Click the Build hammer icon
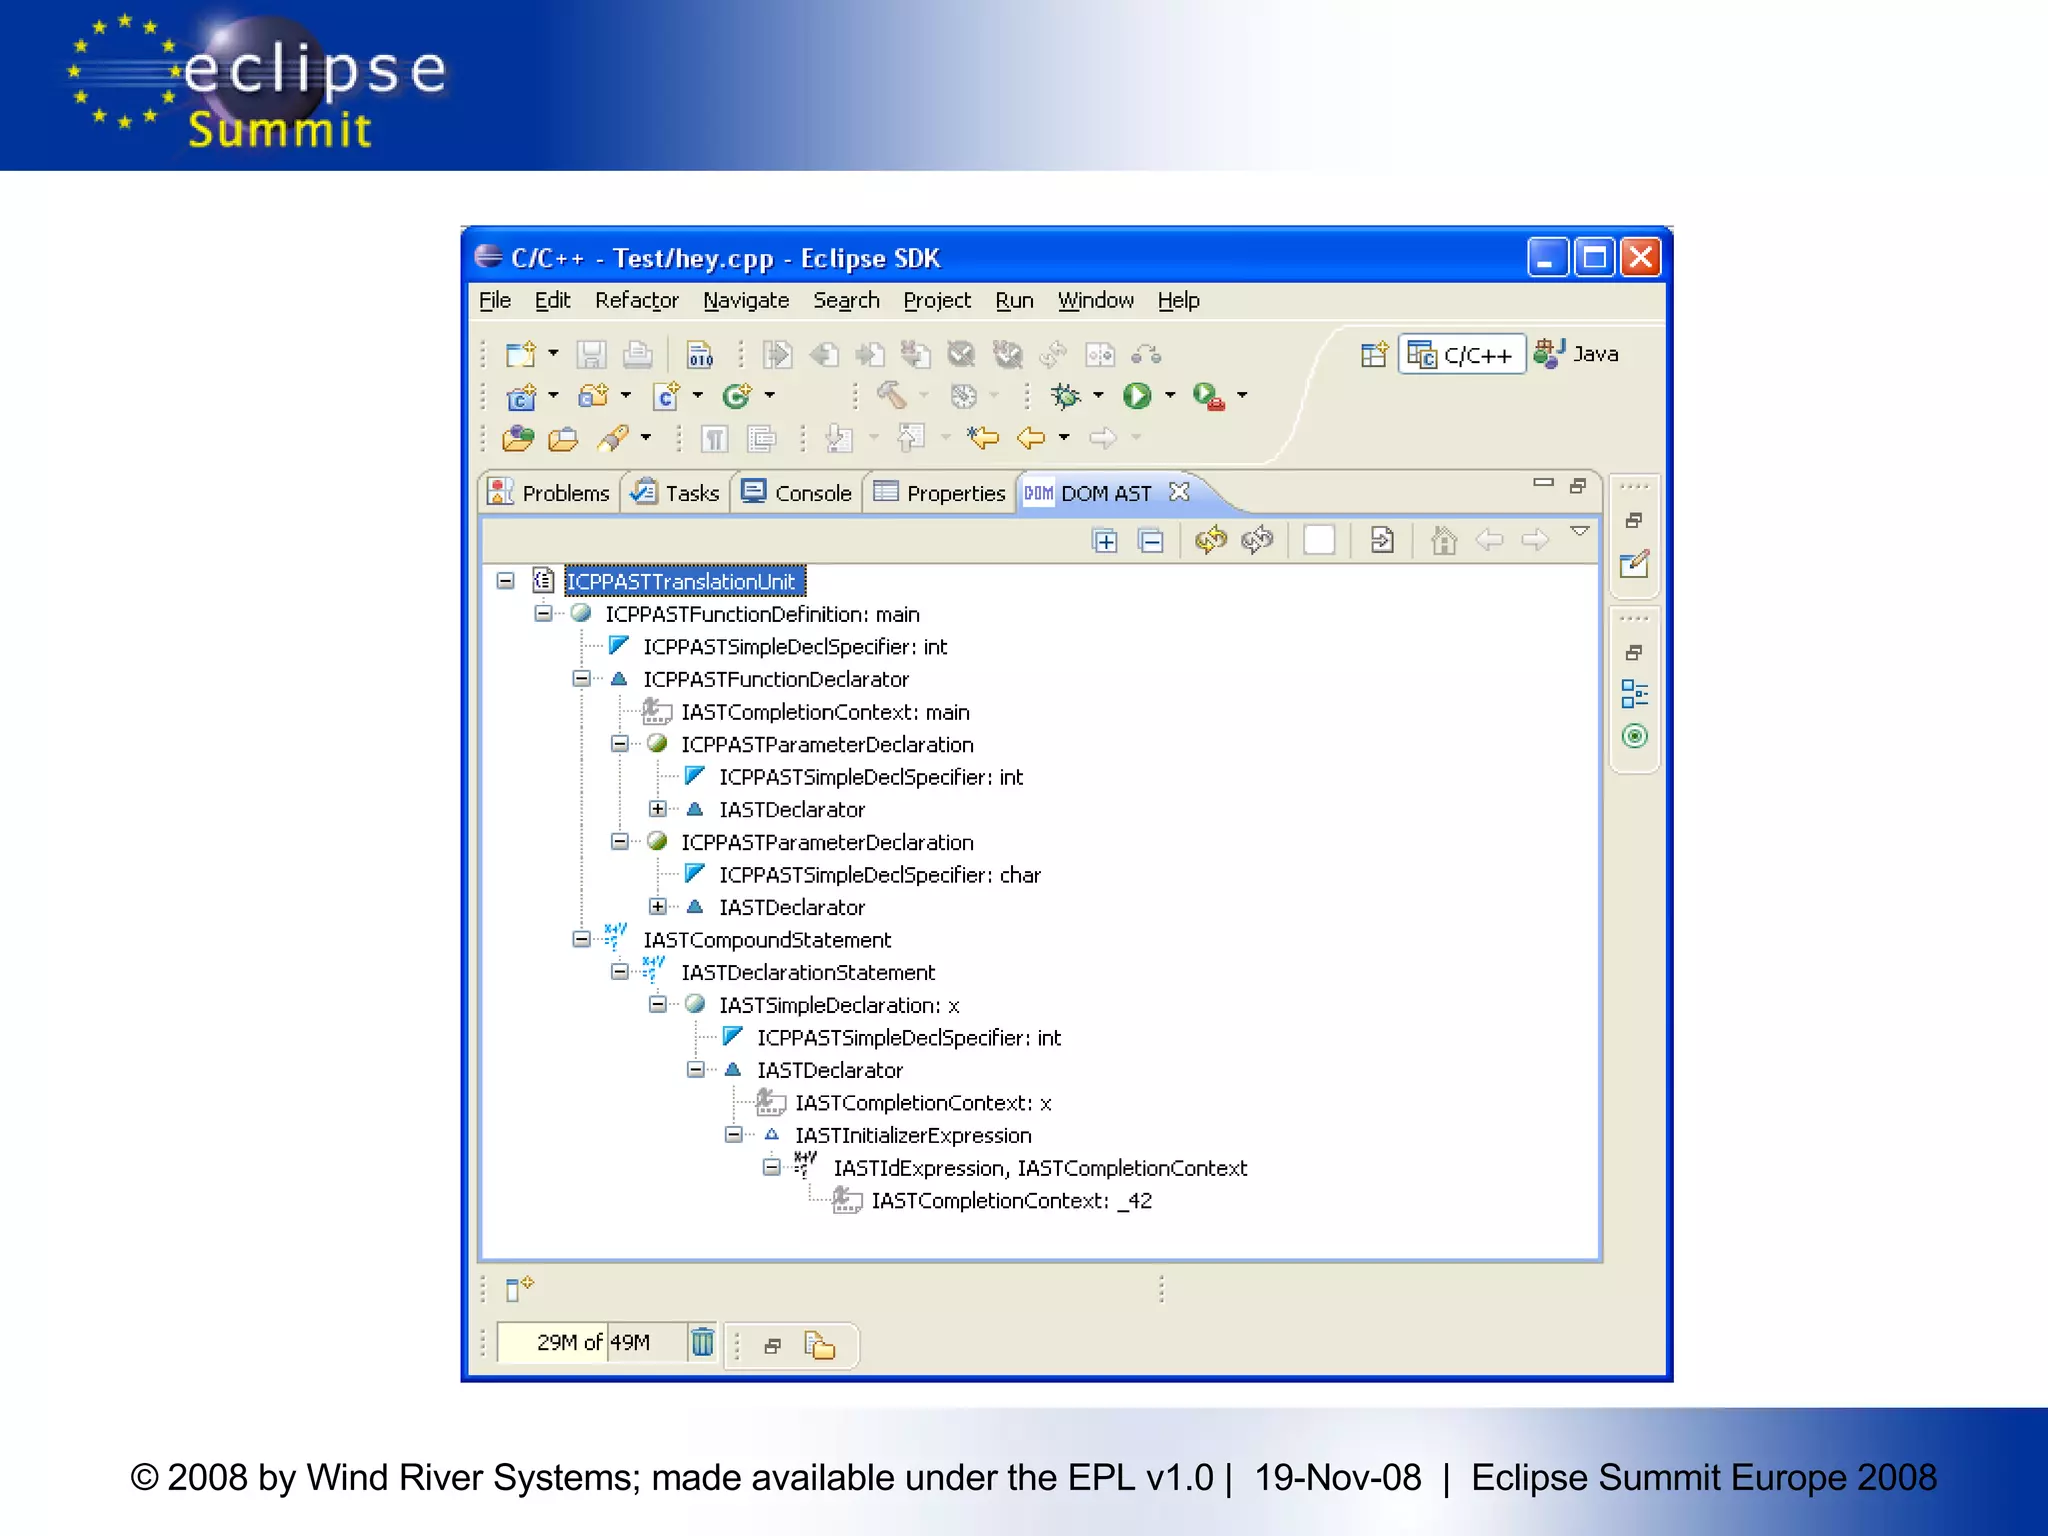Image resolution: width=2048 pixels, height=1536 pixels. click(x=891, y=396)
